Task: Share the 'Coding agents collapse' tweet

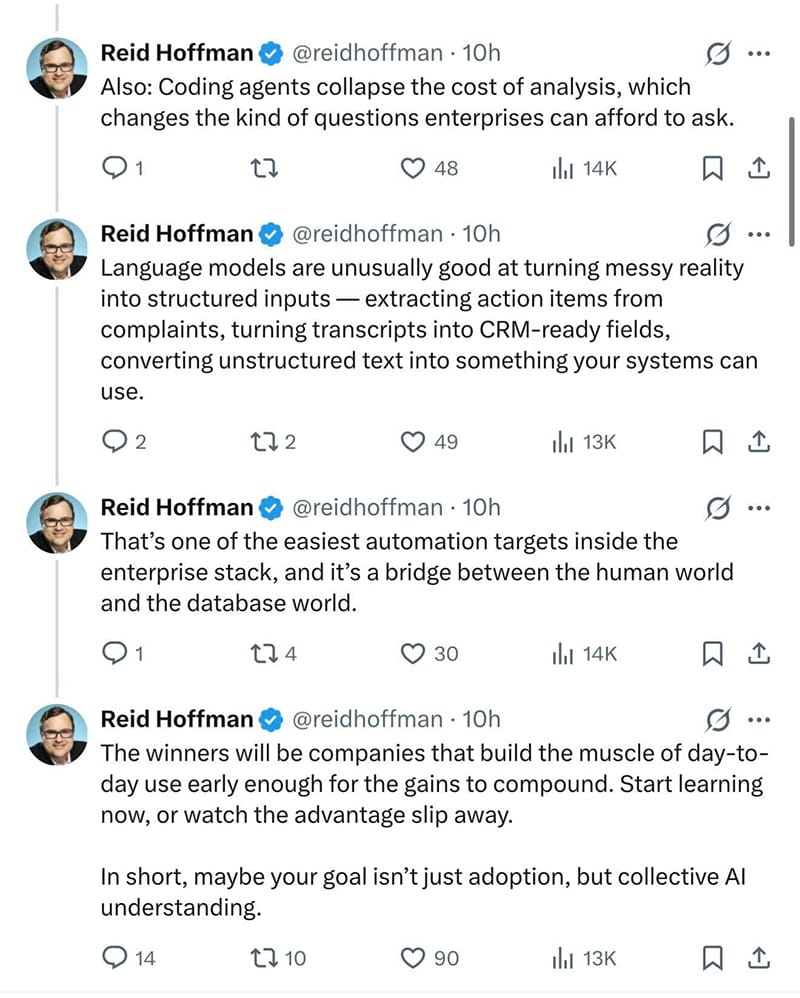Action: pos(759,169)
